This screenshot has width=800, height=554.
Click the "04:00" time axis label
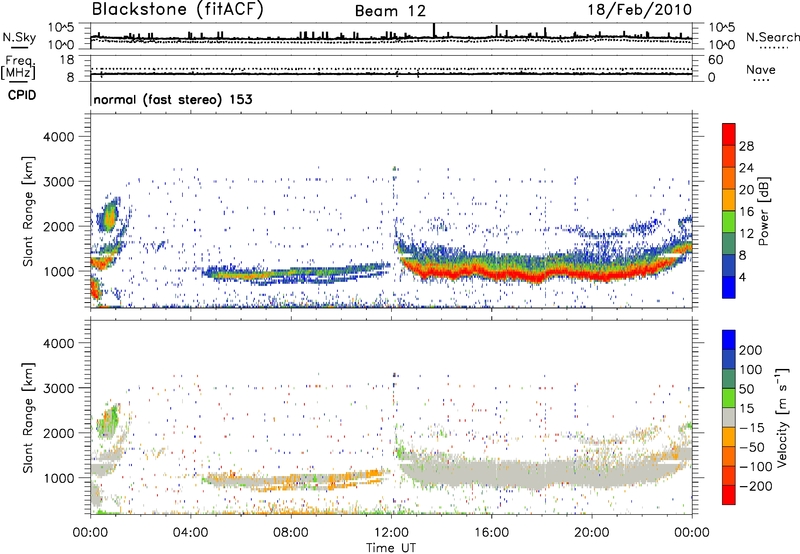click(190, 533)
